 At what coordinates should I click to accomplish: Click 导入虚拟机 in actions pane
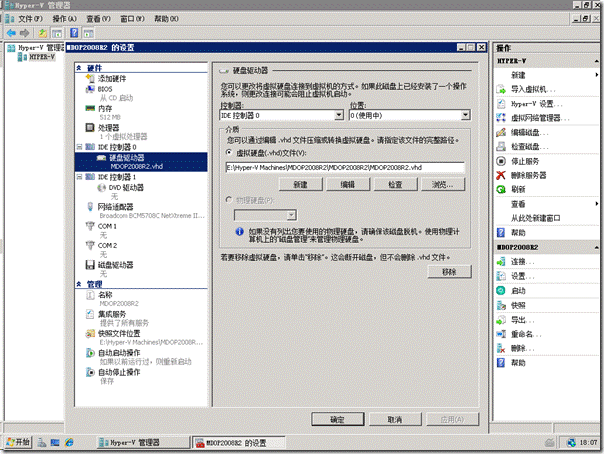533,89
